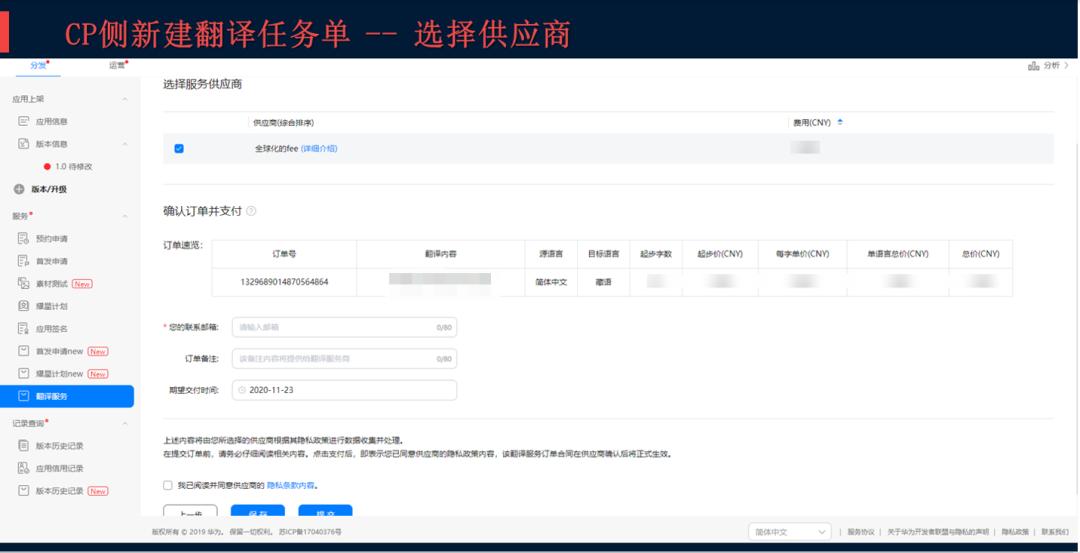Click the sort arrow beside 费用(CNY)
1080x553 pixels.
(840, 122)
